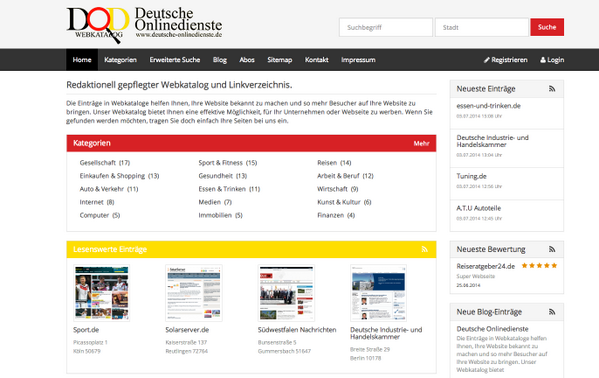
Task: Open Reiseratgeber24.de review entry
Action: tap(486, 266)
